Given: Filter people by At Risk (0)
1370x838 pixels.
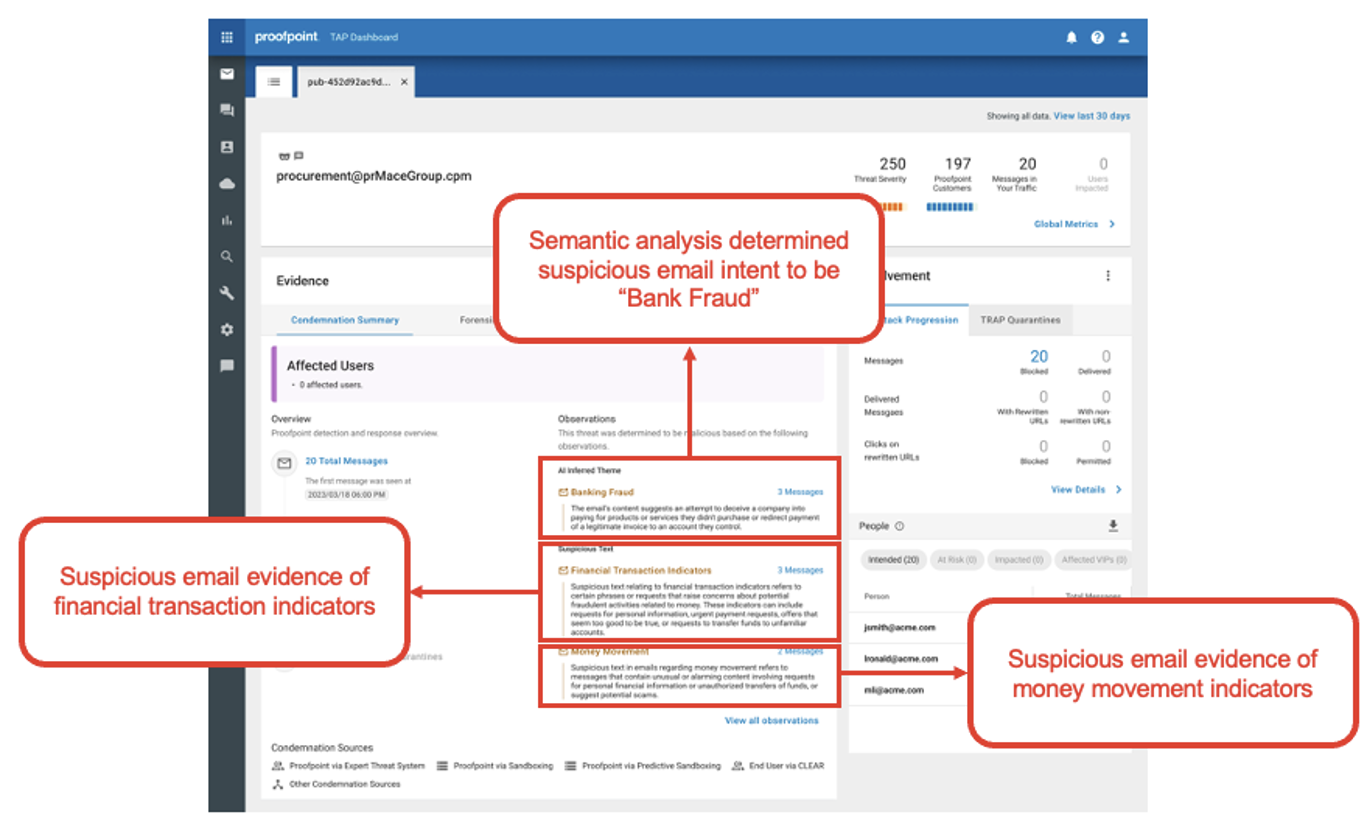Looking at the screenshot, I should (957, 560).
